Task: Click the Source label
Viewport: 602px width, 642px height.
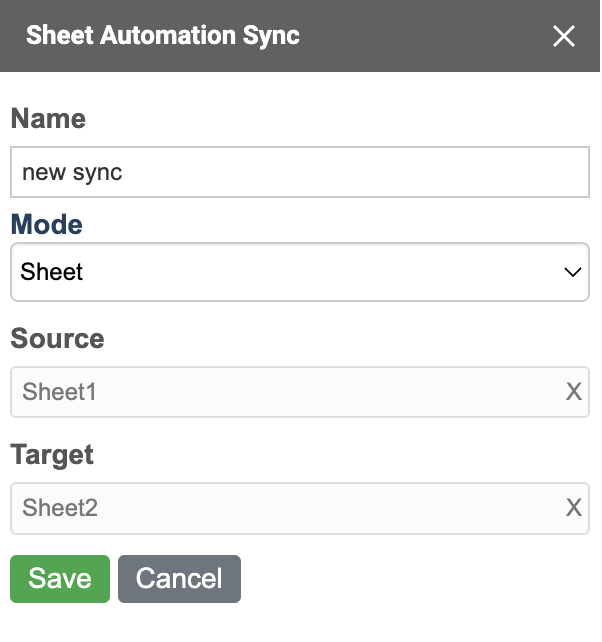Action: pos(57,339)
